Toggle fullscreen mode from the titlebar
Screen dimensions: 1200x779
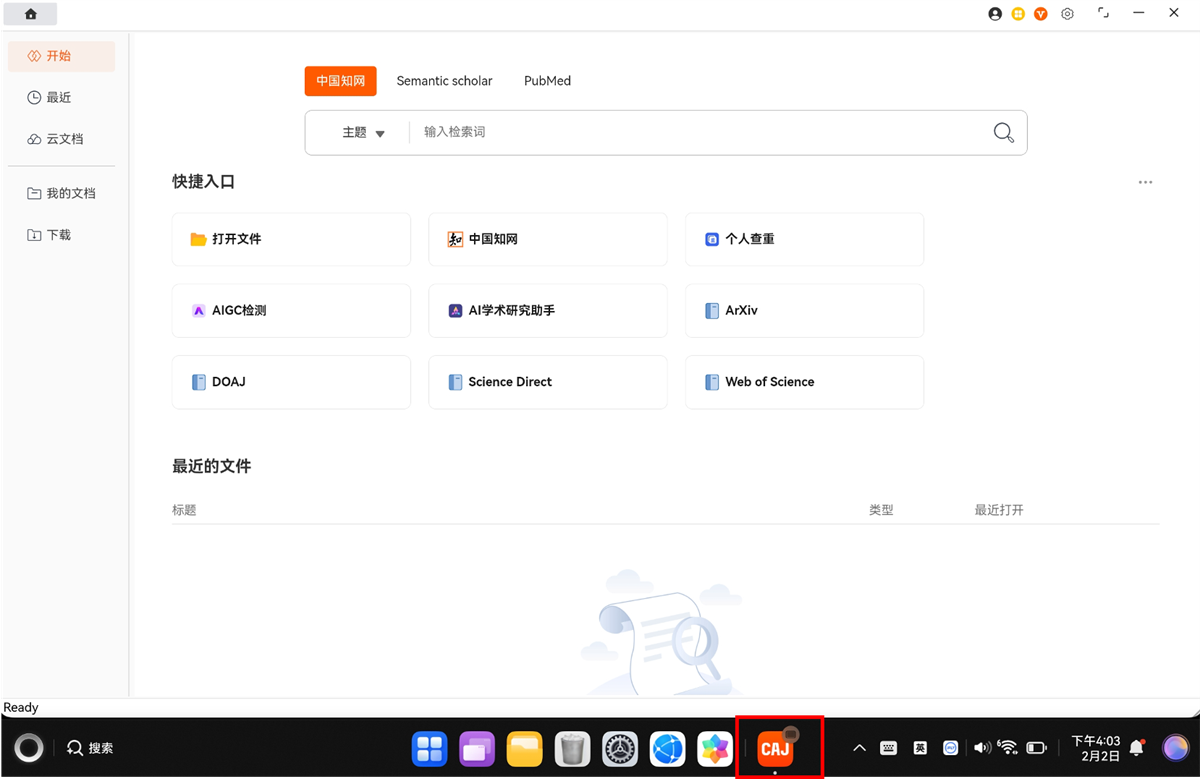pos(1104,13)
